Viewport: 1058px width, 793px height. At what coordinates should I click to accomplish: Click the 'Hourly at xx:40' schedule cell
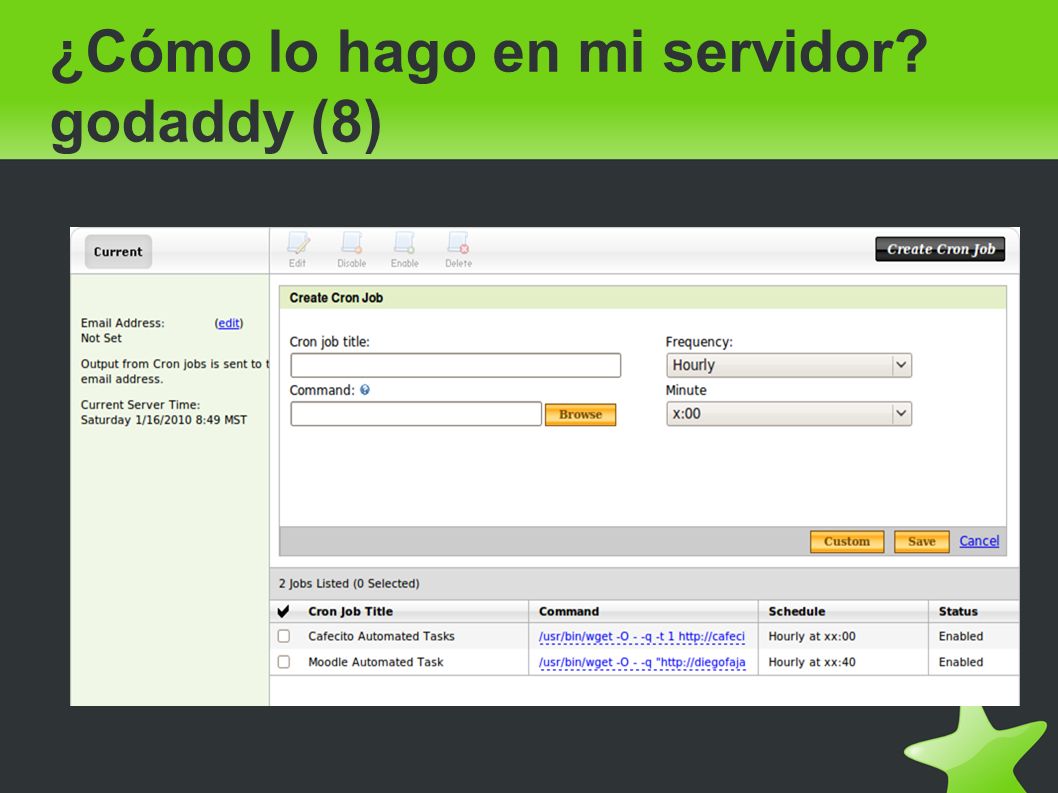[x=812, y=662]
